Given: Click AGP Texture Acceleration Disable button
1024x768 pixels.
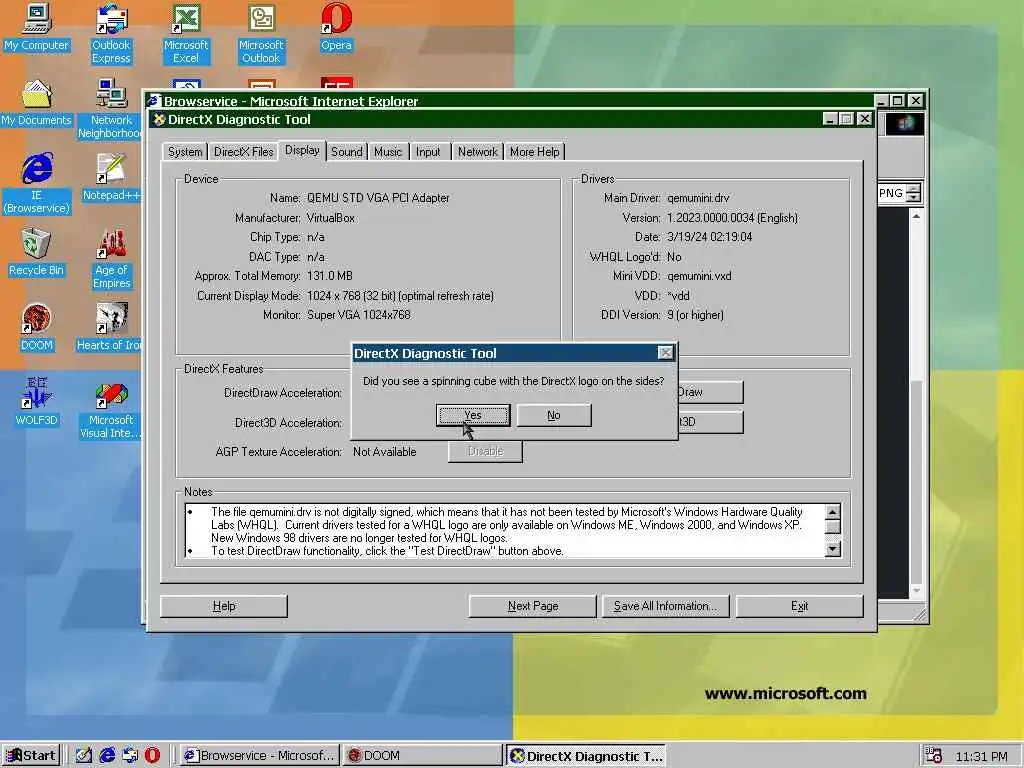Looking at the screenshot, I should pos(485,451).
